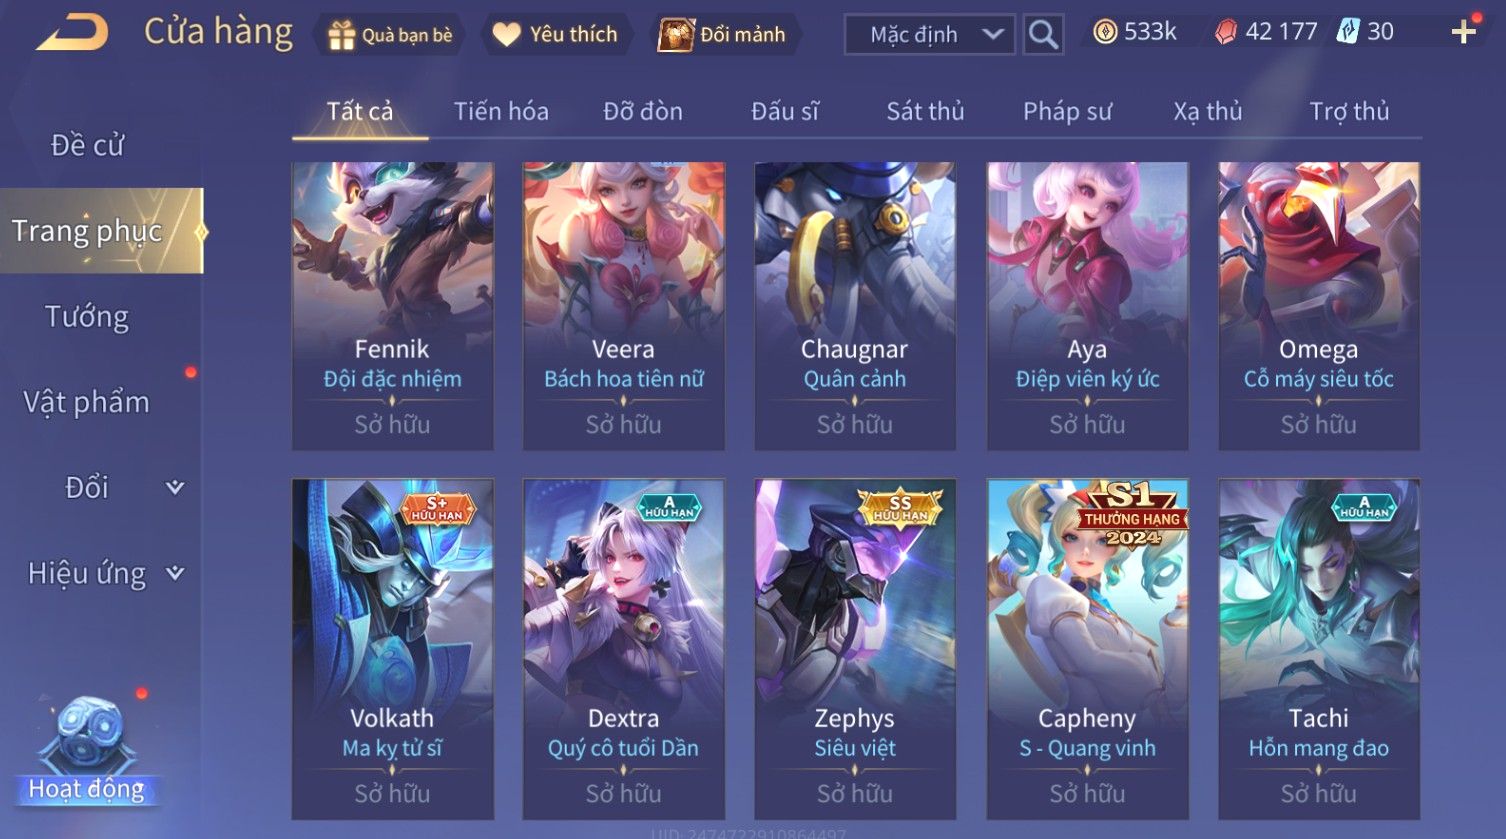
Task: Go to Tướng in sidebar
Action: [87, 317]
